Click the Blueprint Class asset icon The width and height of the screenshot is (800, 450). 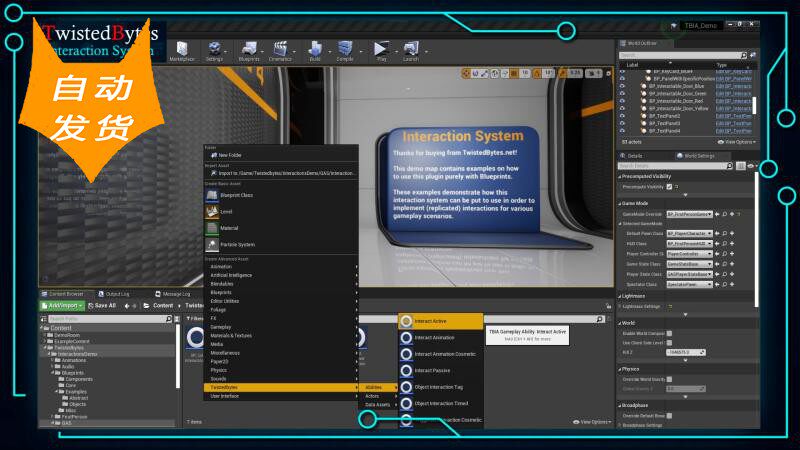(212, 195)
